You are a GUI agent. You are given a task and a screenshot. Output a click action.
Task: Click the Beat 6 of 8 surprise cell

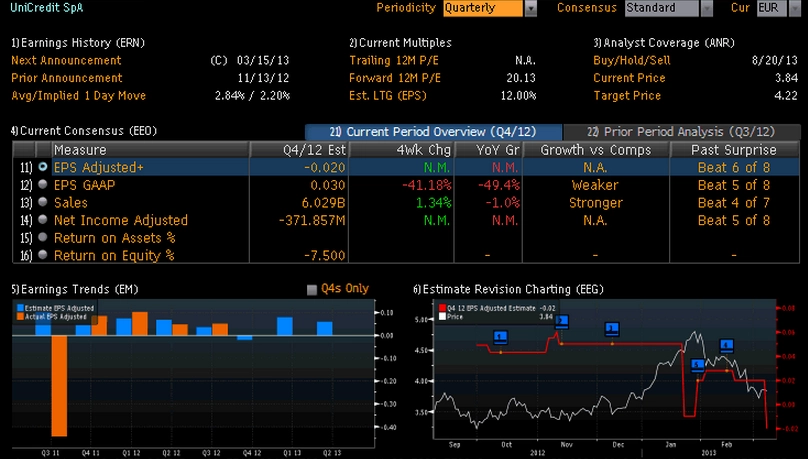coord(734,167)
